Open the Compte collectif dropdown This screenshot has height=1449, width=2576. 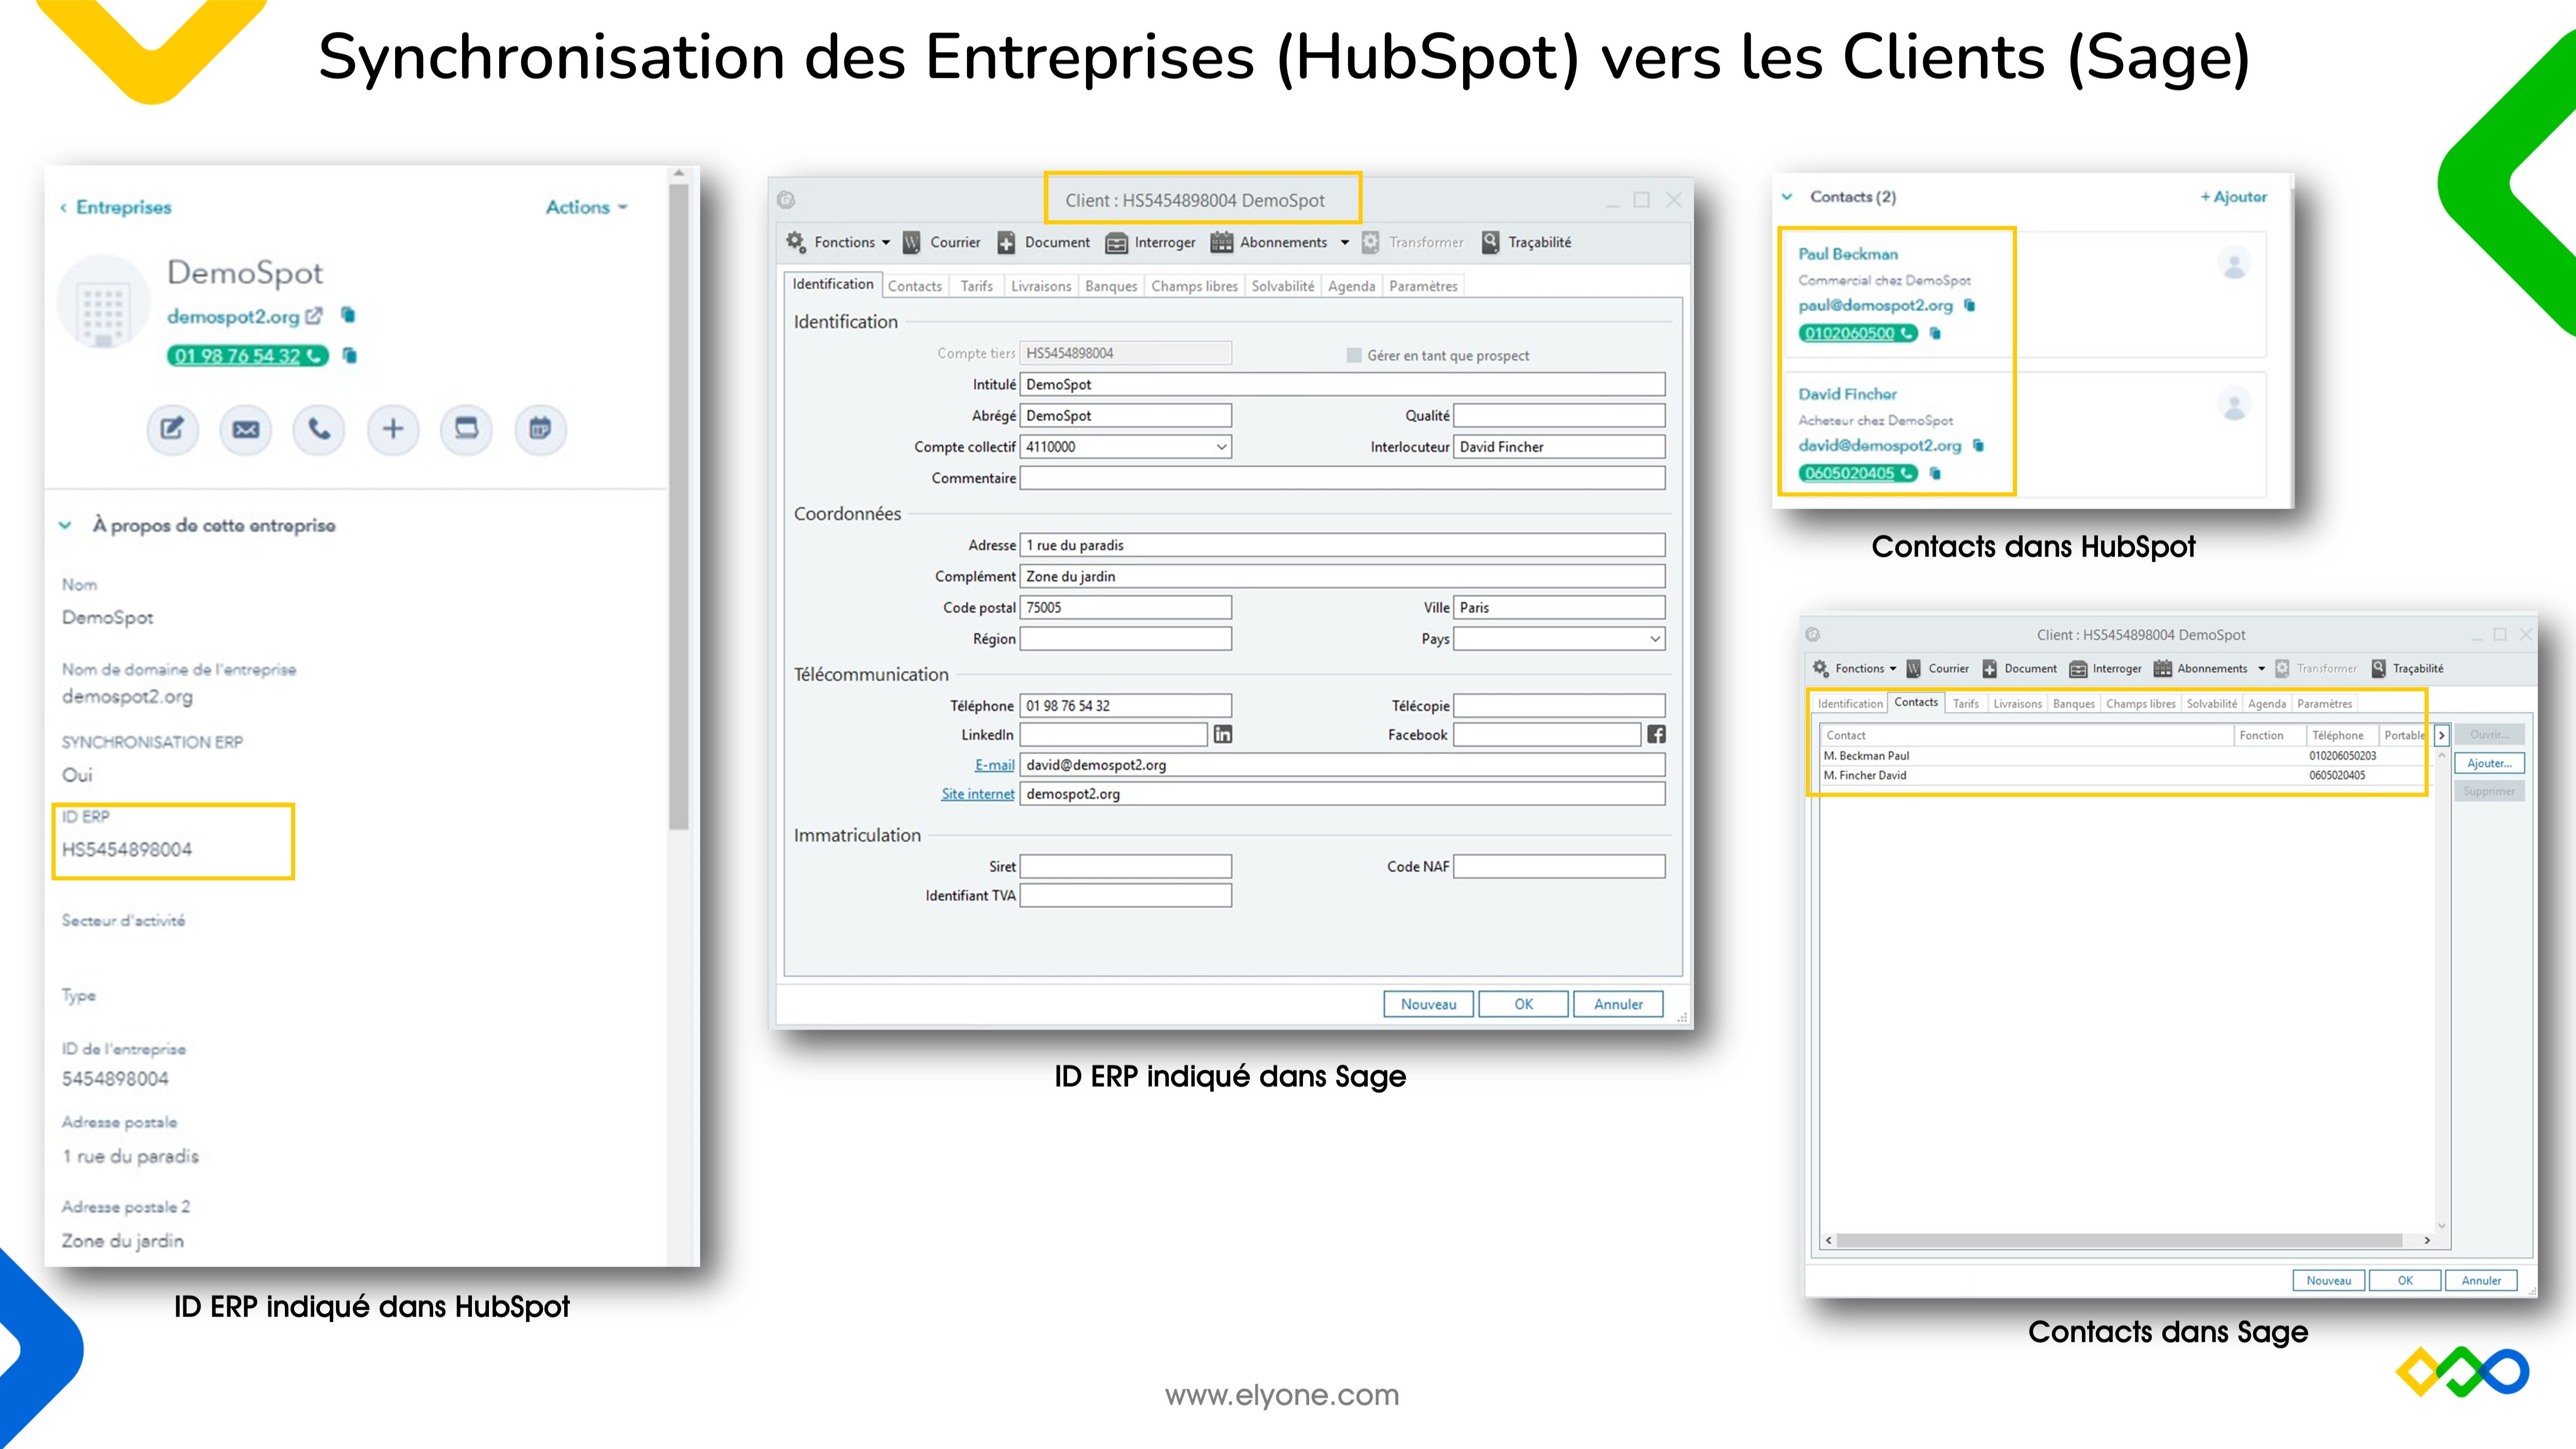1221,447
